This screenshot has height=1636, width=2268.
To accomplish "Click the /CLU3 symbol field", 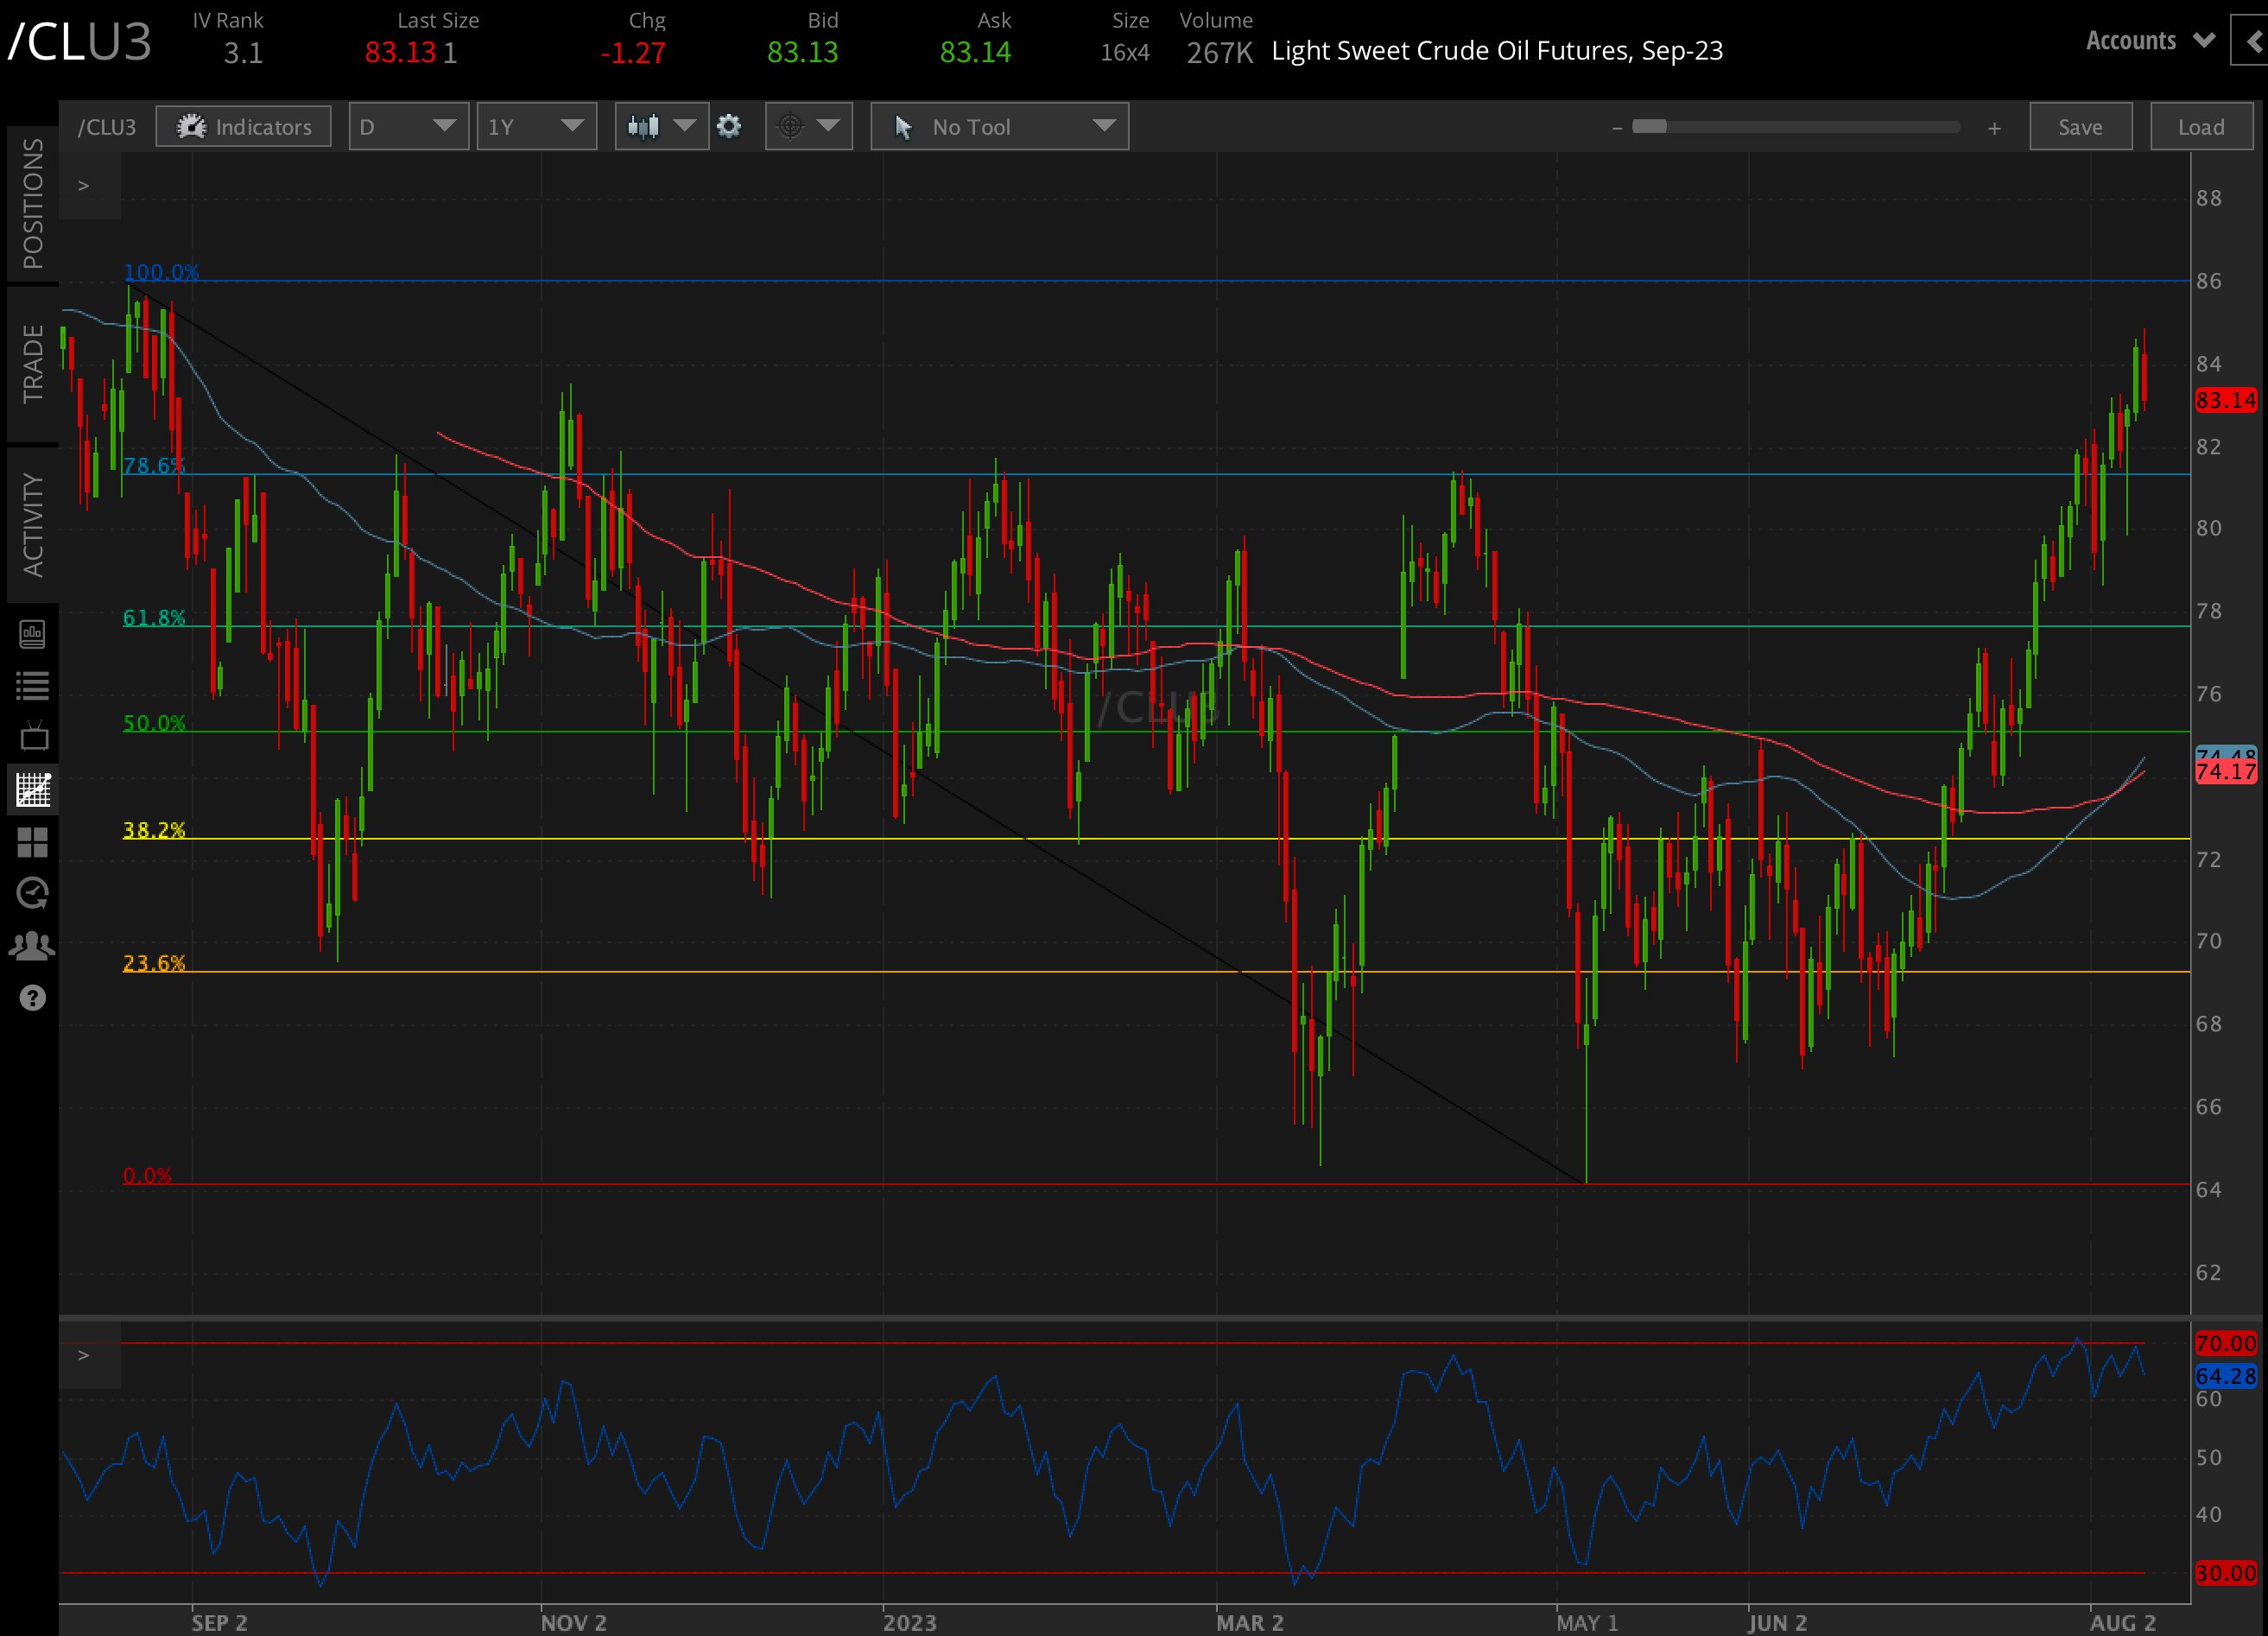I will tap(107, 126).
